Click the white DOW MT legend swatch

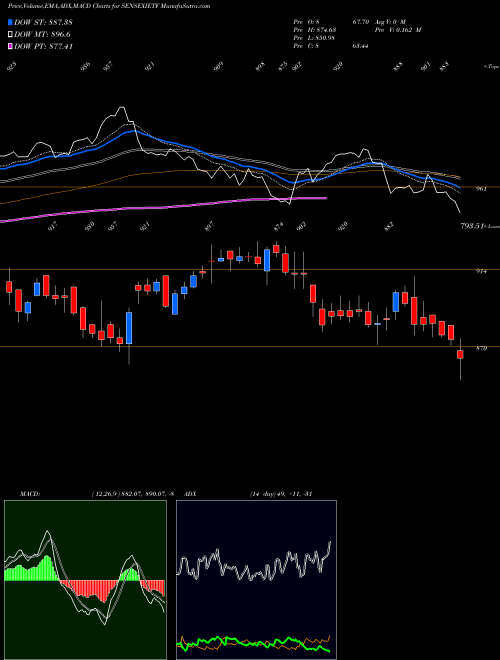(10, 35)
